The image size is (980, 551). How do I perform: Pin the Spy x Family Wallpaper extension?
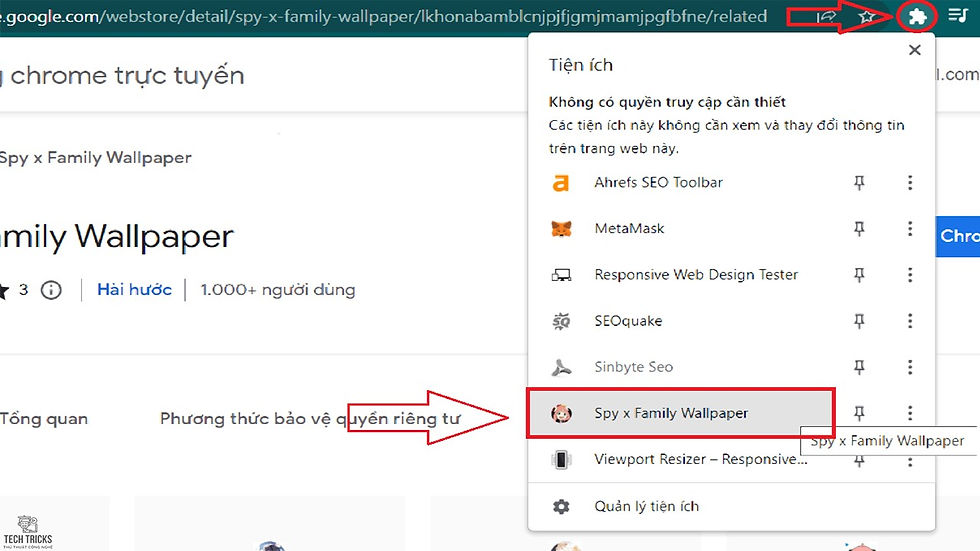point(859,413)
